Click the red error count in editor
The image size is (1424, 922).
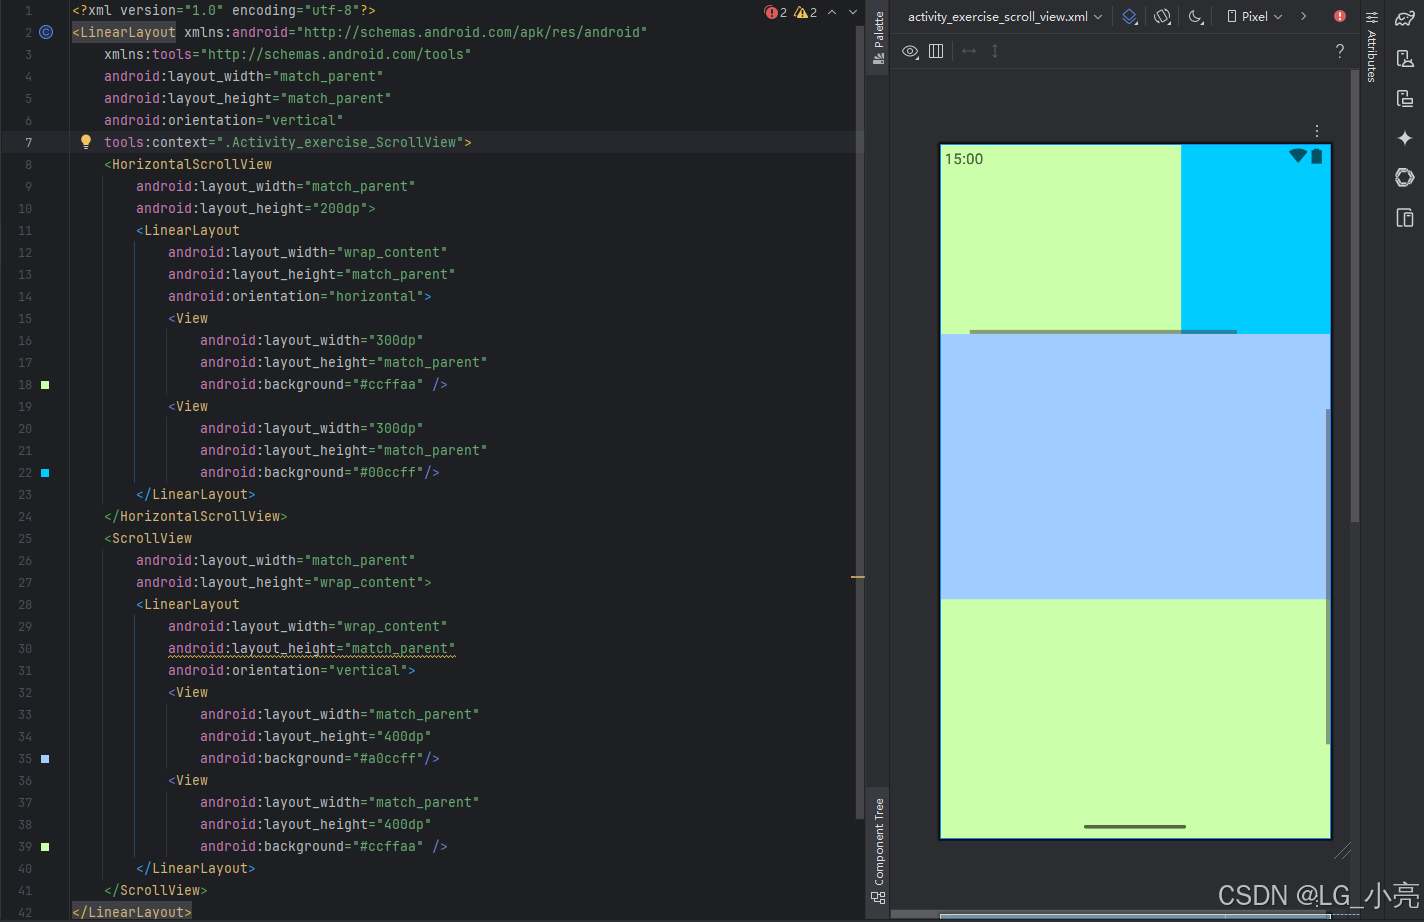pyautogui.click(x=776, y=12)
